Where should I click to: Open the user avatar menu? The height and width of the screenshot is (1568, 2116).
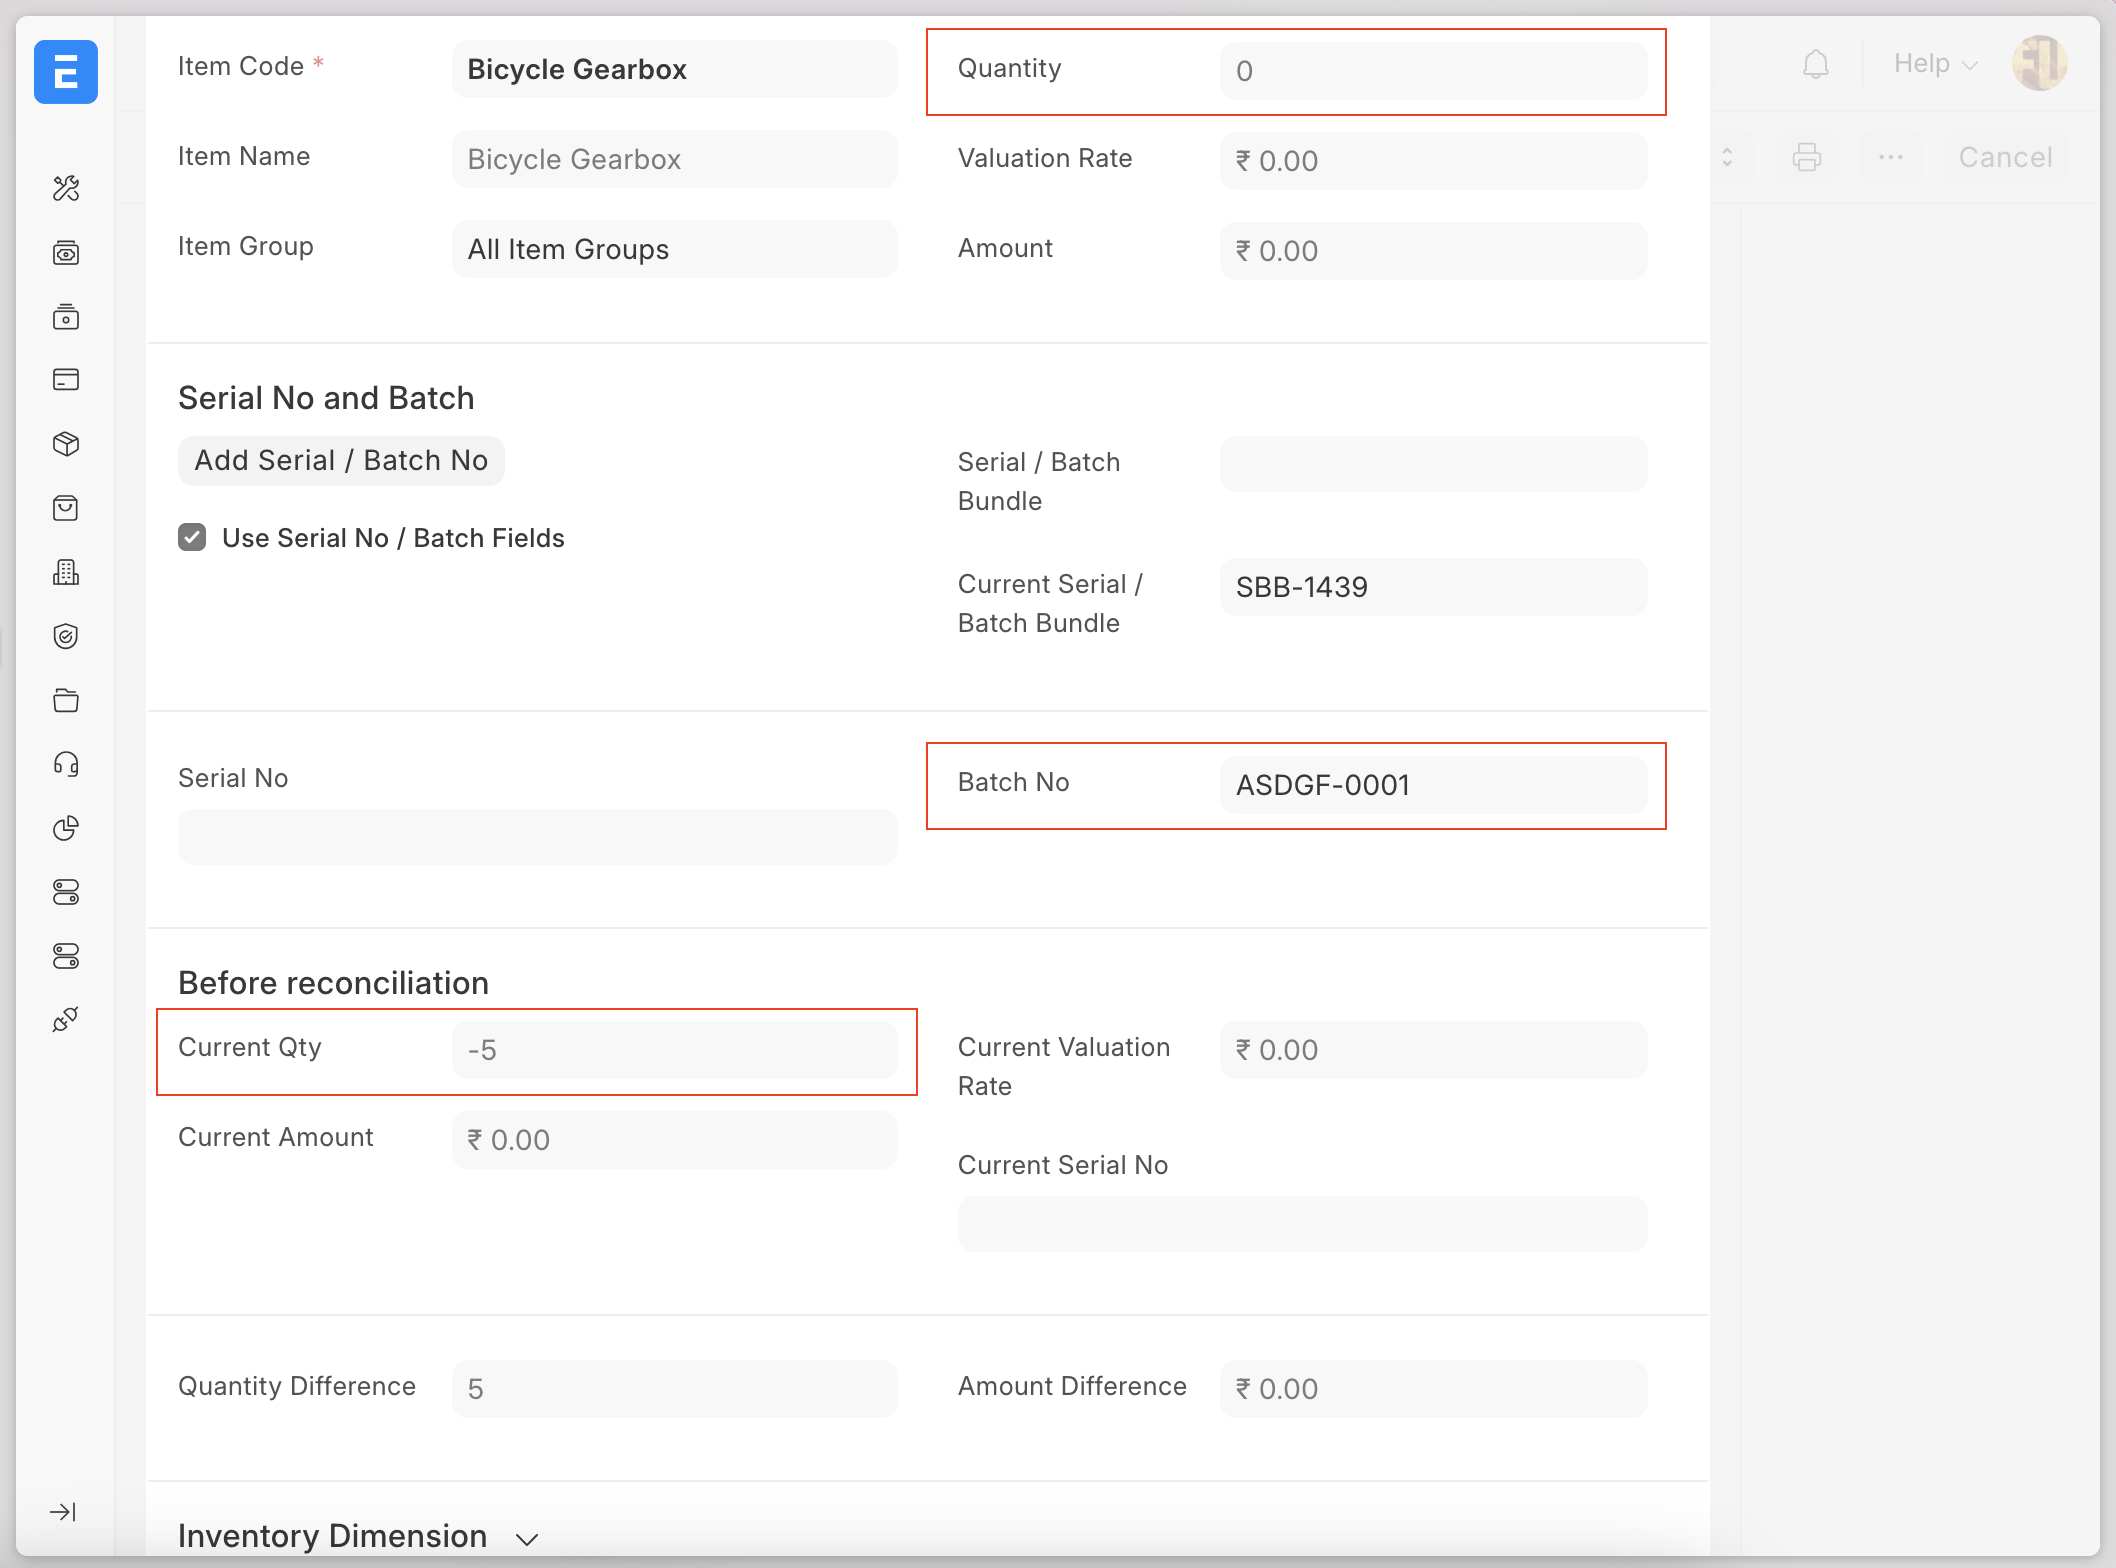(2039, 64)
